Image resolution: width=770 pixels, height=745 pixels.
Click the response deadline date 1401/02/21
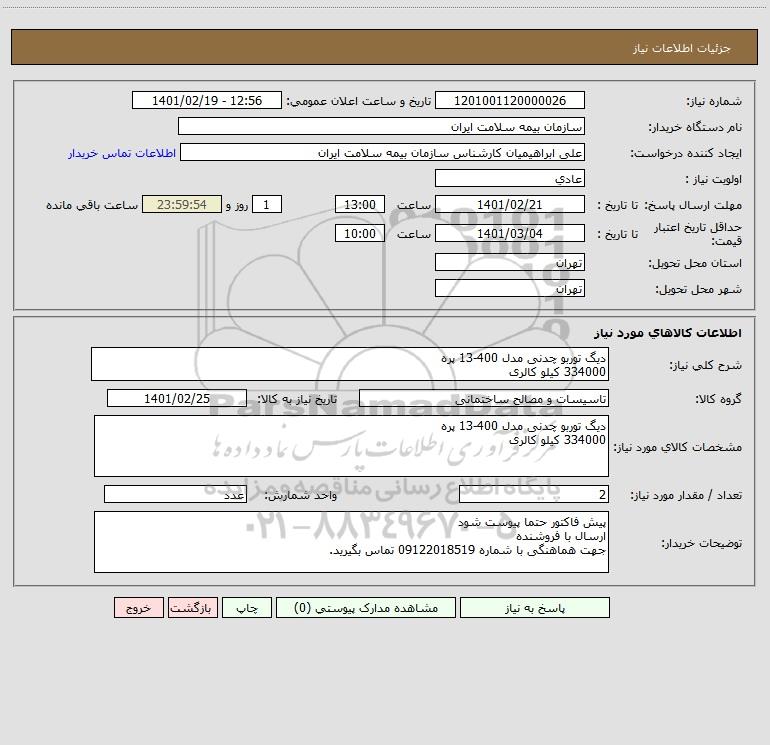(x=510, y=204)
